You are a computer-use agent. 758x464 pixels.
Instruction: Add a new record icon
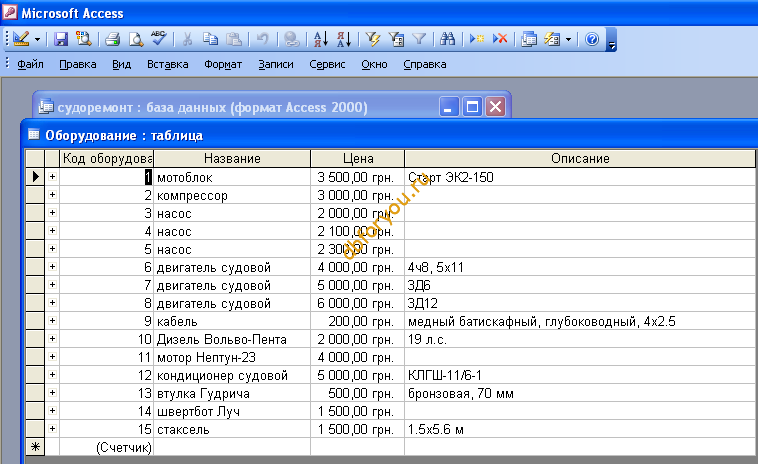477,39
